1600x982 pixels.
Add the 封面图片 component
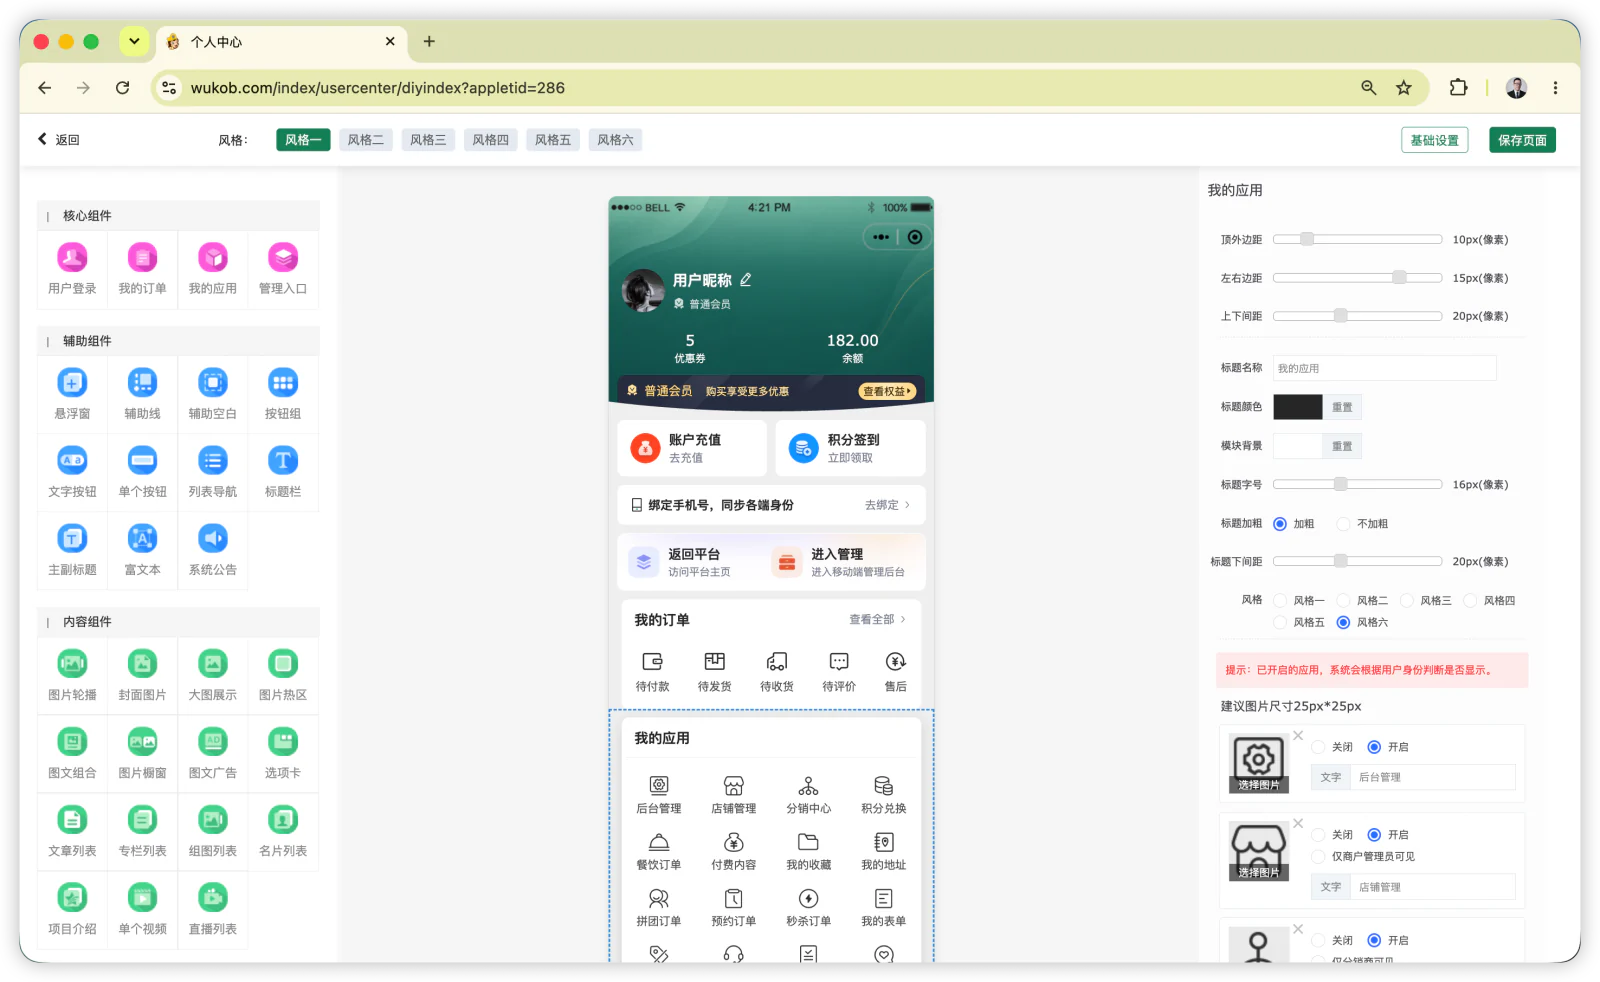click(142, 675)
